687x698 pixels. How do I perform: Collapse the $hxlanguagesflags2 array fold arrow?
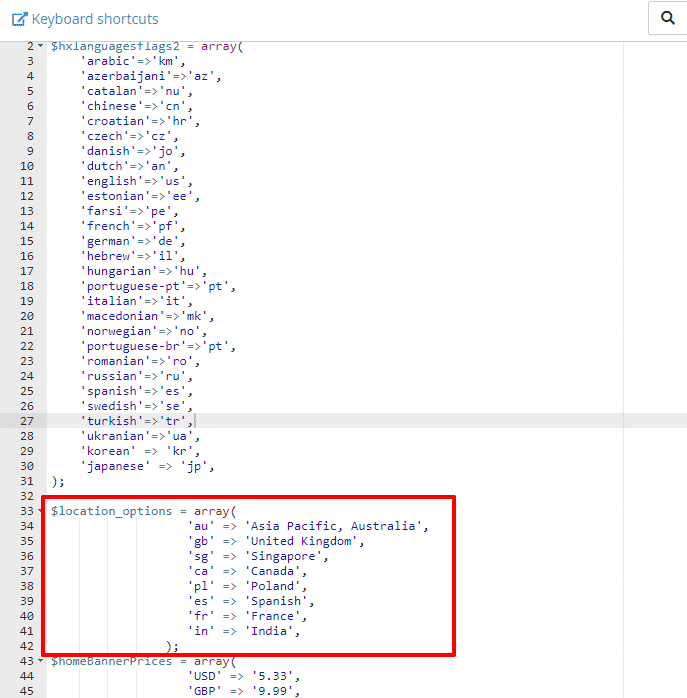click(x=41, y=46)
